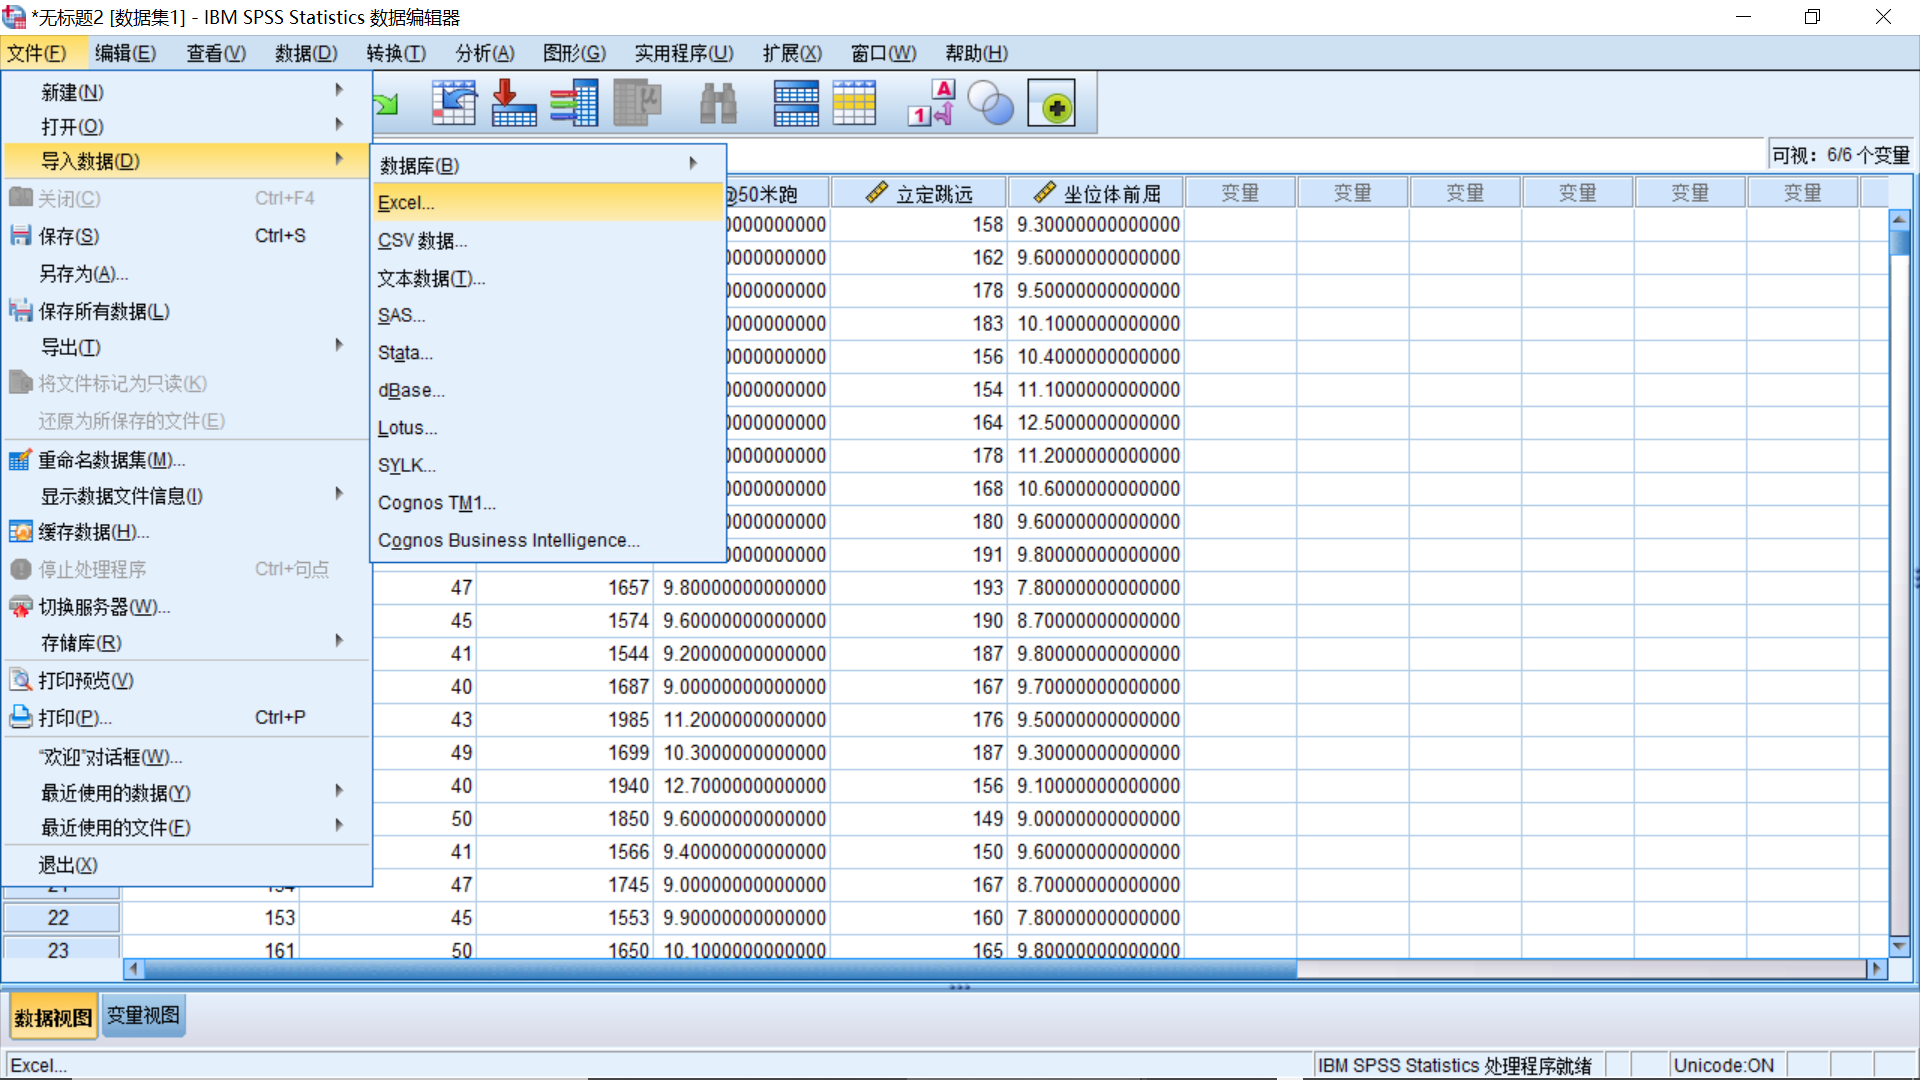
Task: Select CSV 数据... import option
Action: 422,241
